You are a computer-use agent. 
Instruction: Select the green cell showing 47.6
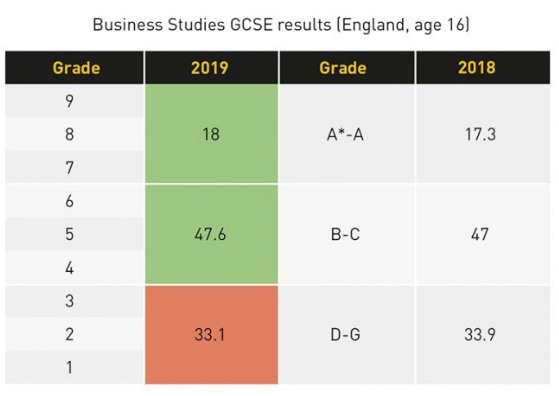(x=211, y=234)
